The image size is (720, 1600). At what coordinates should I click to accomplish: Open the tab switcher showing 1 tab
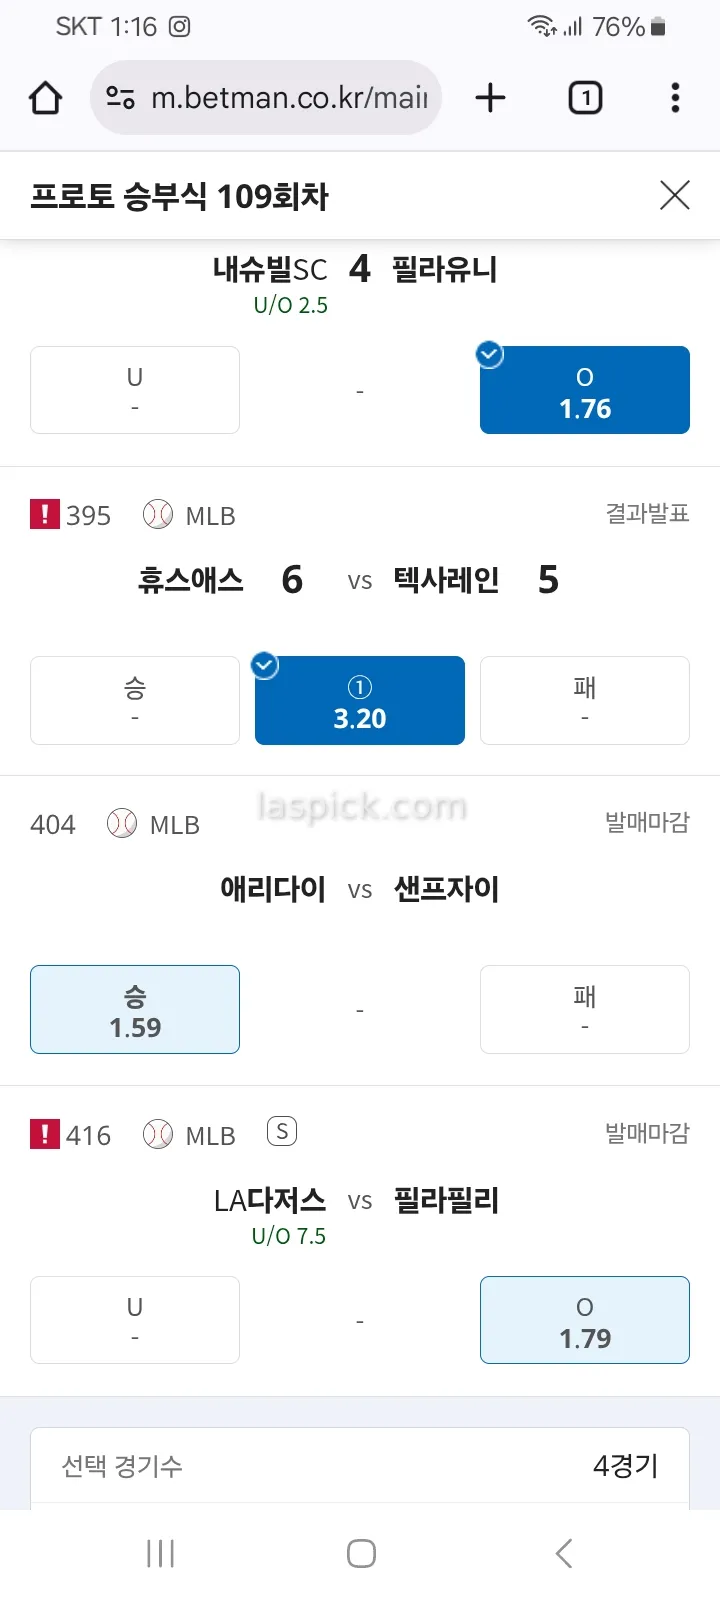(585, 98)
